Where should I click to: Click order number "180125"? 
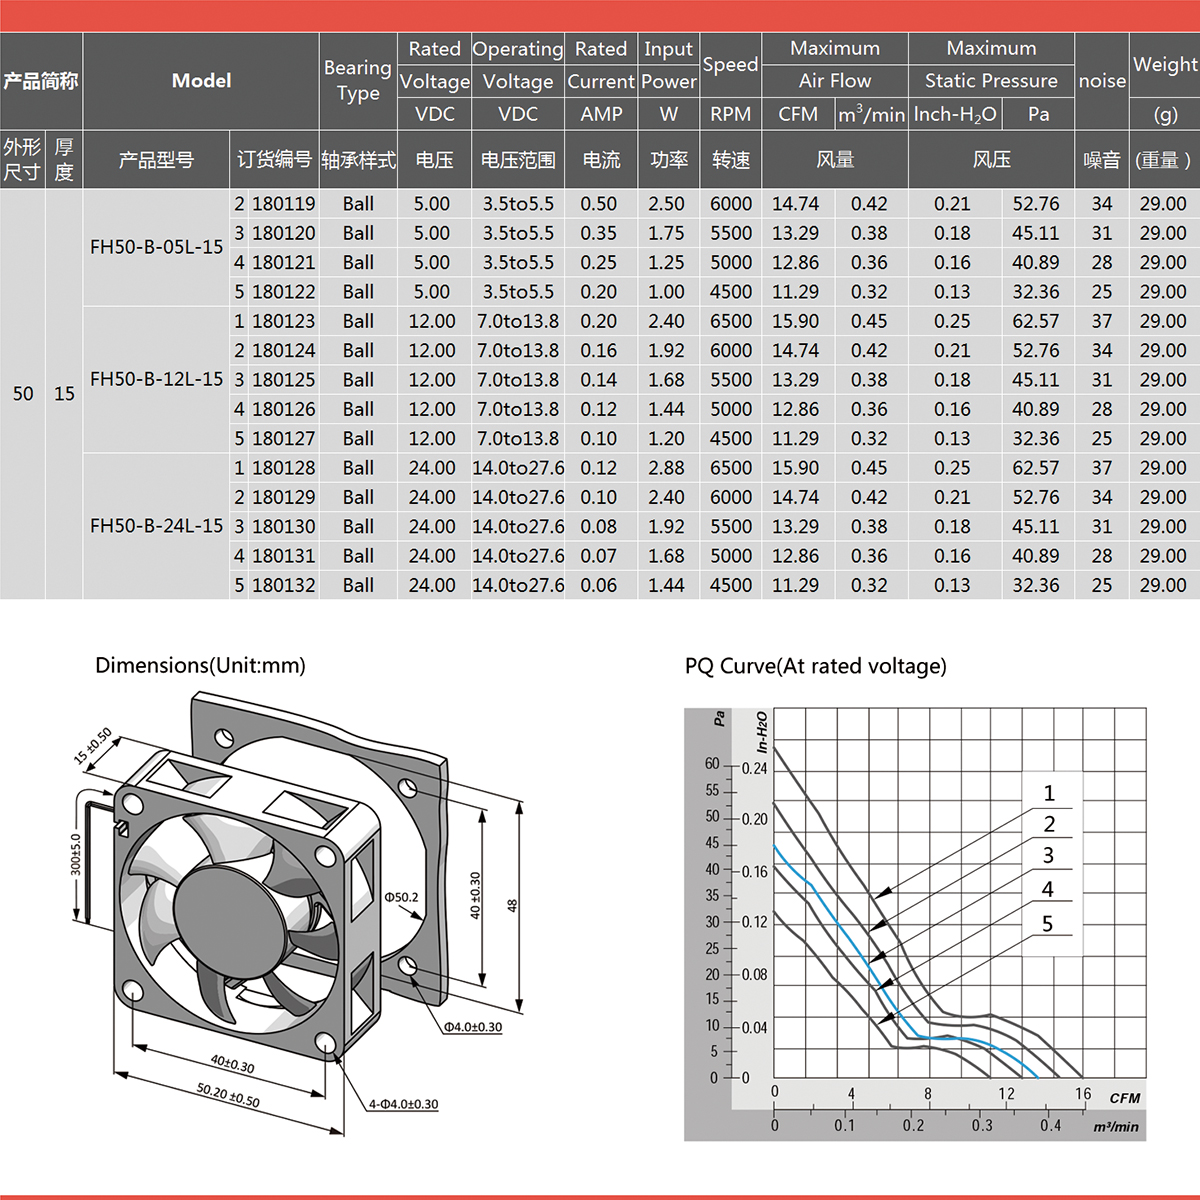coord(284,380)
